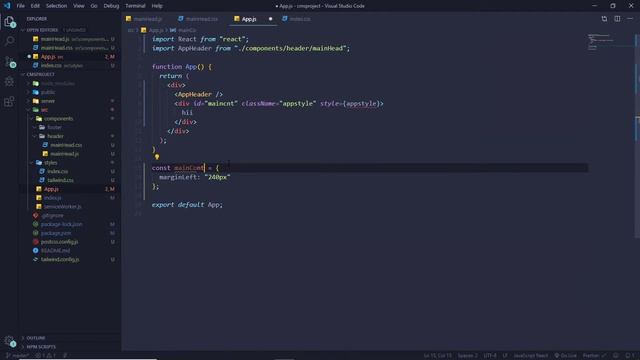This screenshot has height=360, width=640.
Task: Open the Selection menu
Action: click(x=56, y=6)
